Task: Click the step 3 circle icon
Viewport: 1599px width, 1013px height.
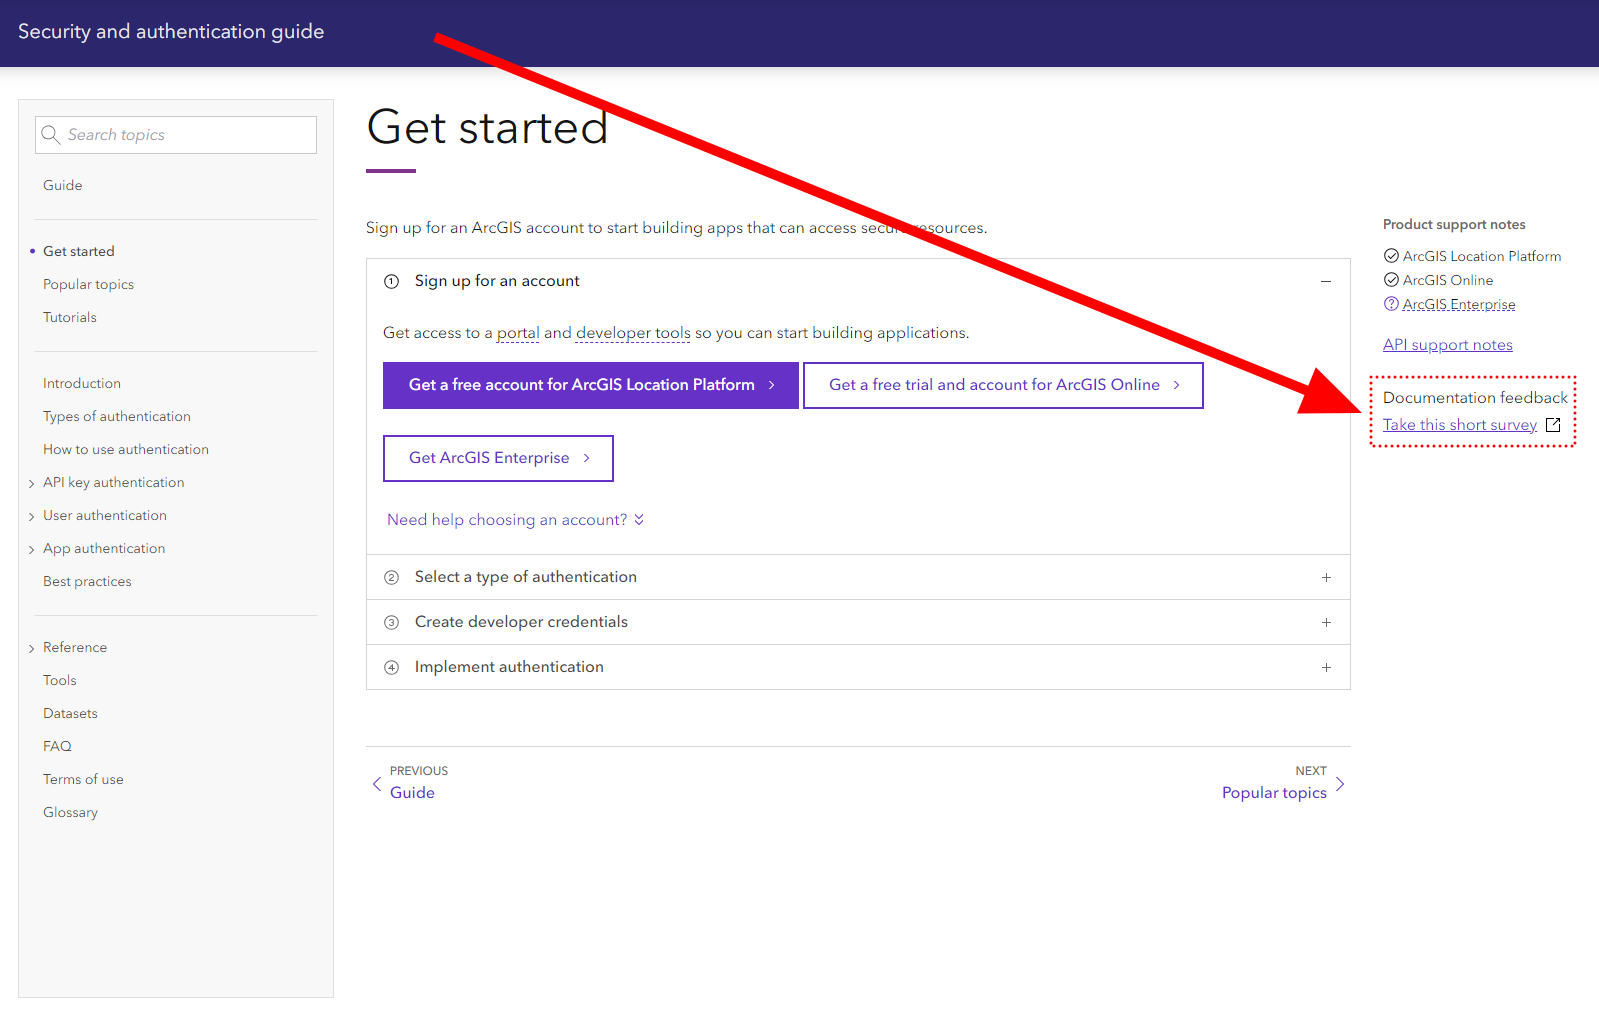Action: click(392, 622)
